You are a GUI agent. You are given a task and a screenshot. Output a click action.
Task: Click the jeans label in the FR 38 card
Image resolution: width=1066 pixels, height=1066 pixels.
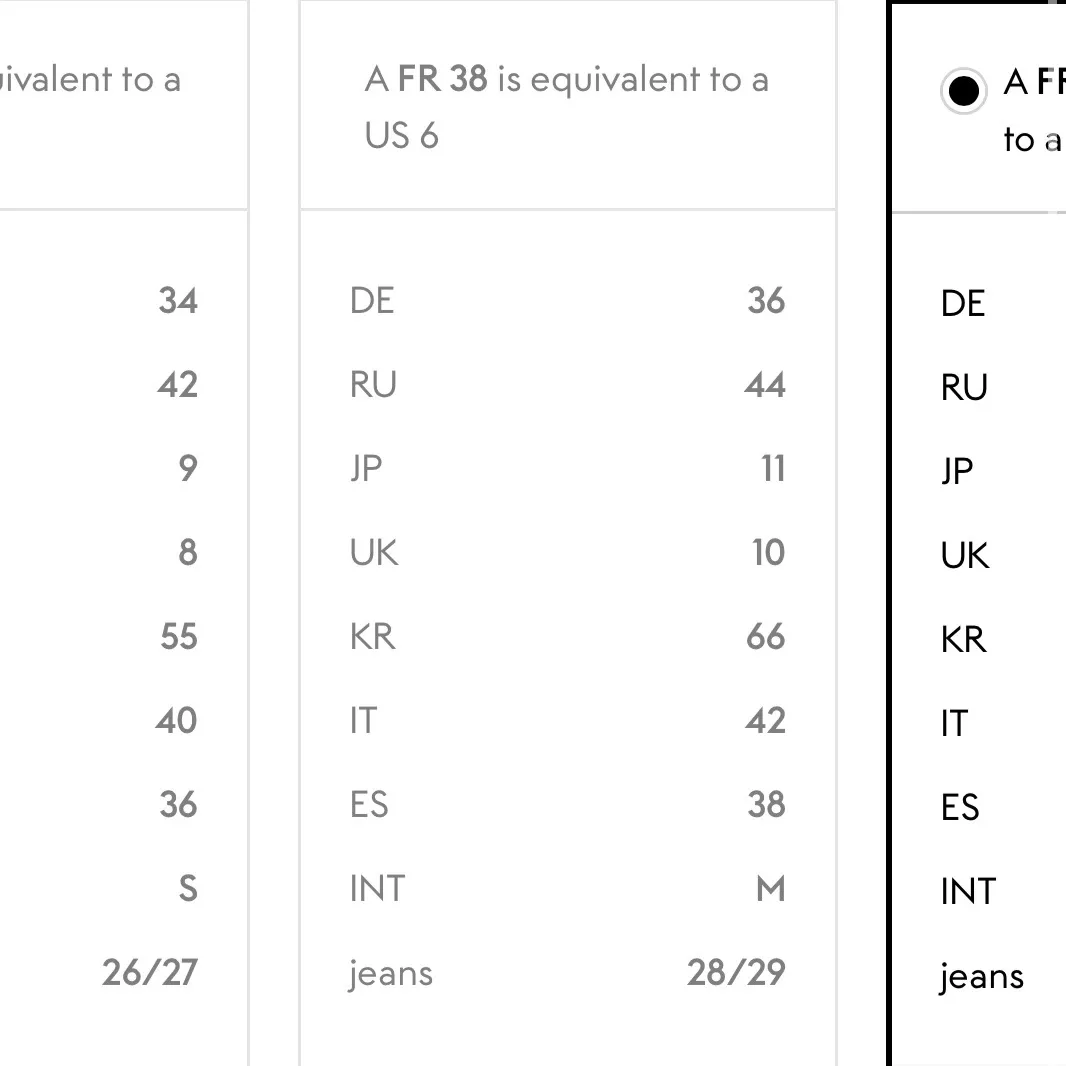click(x=391, y=974)
